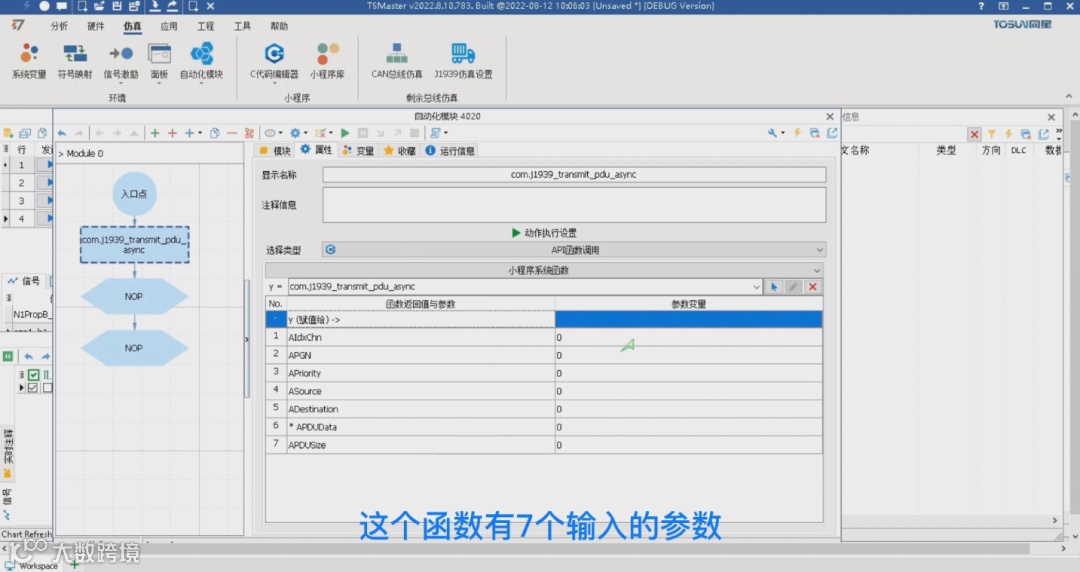1080x572 pixels.
Task: Open the 信号激励 signal stimulation tool
Action: tap(121, 61)
